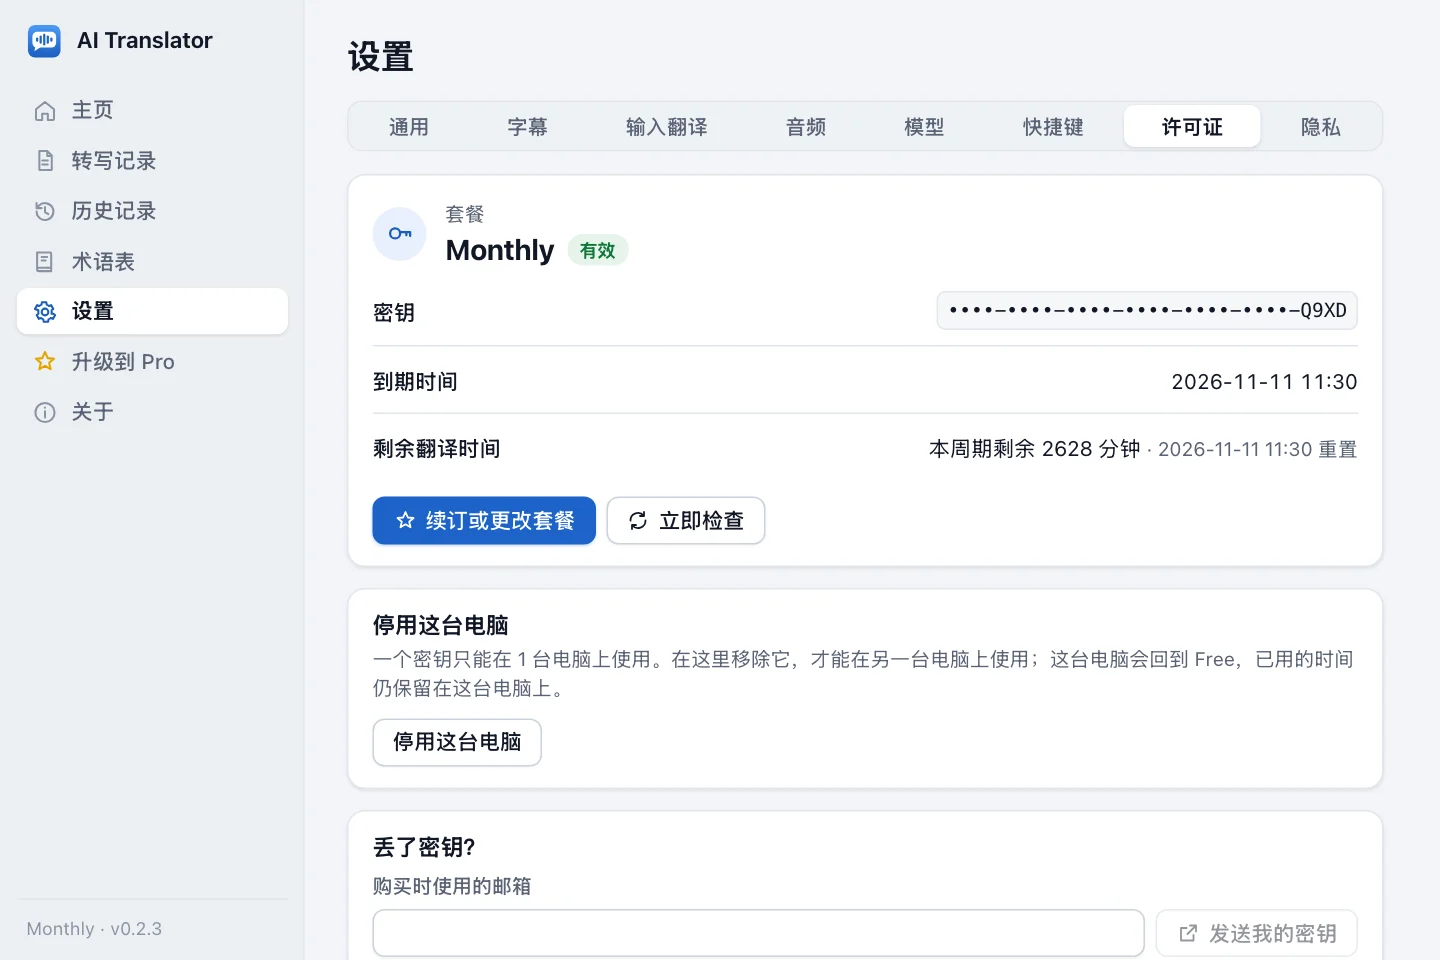
Task: Click the refresh icon in 立即检查 button
Action: coord(638,521)
